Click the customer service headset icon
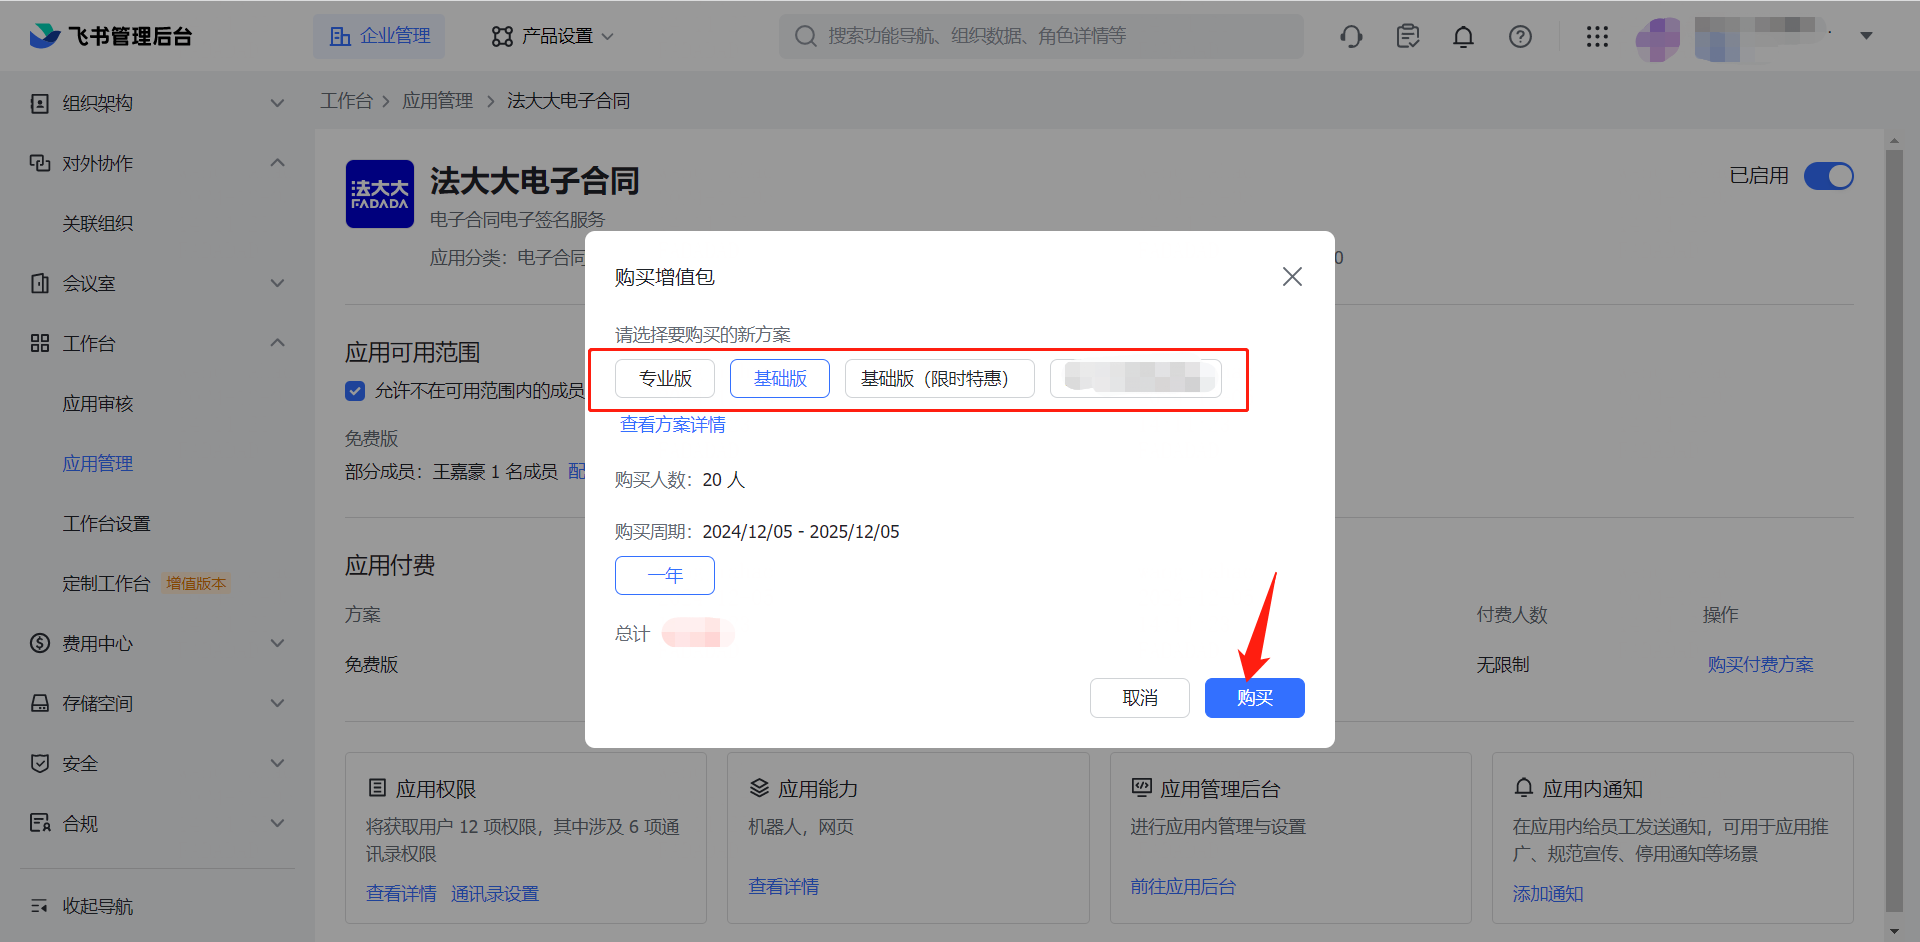This screenshot has width=1920, height=942. coord(1351,36)
